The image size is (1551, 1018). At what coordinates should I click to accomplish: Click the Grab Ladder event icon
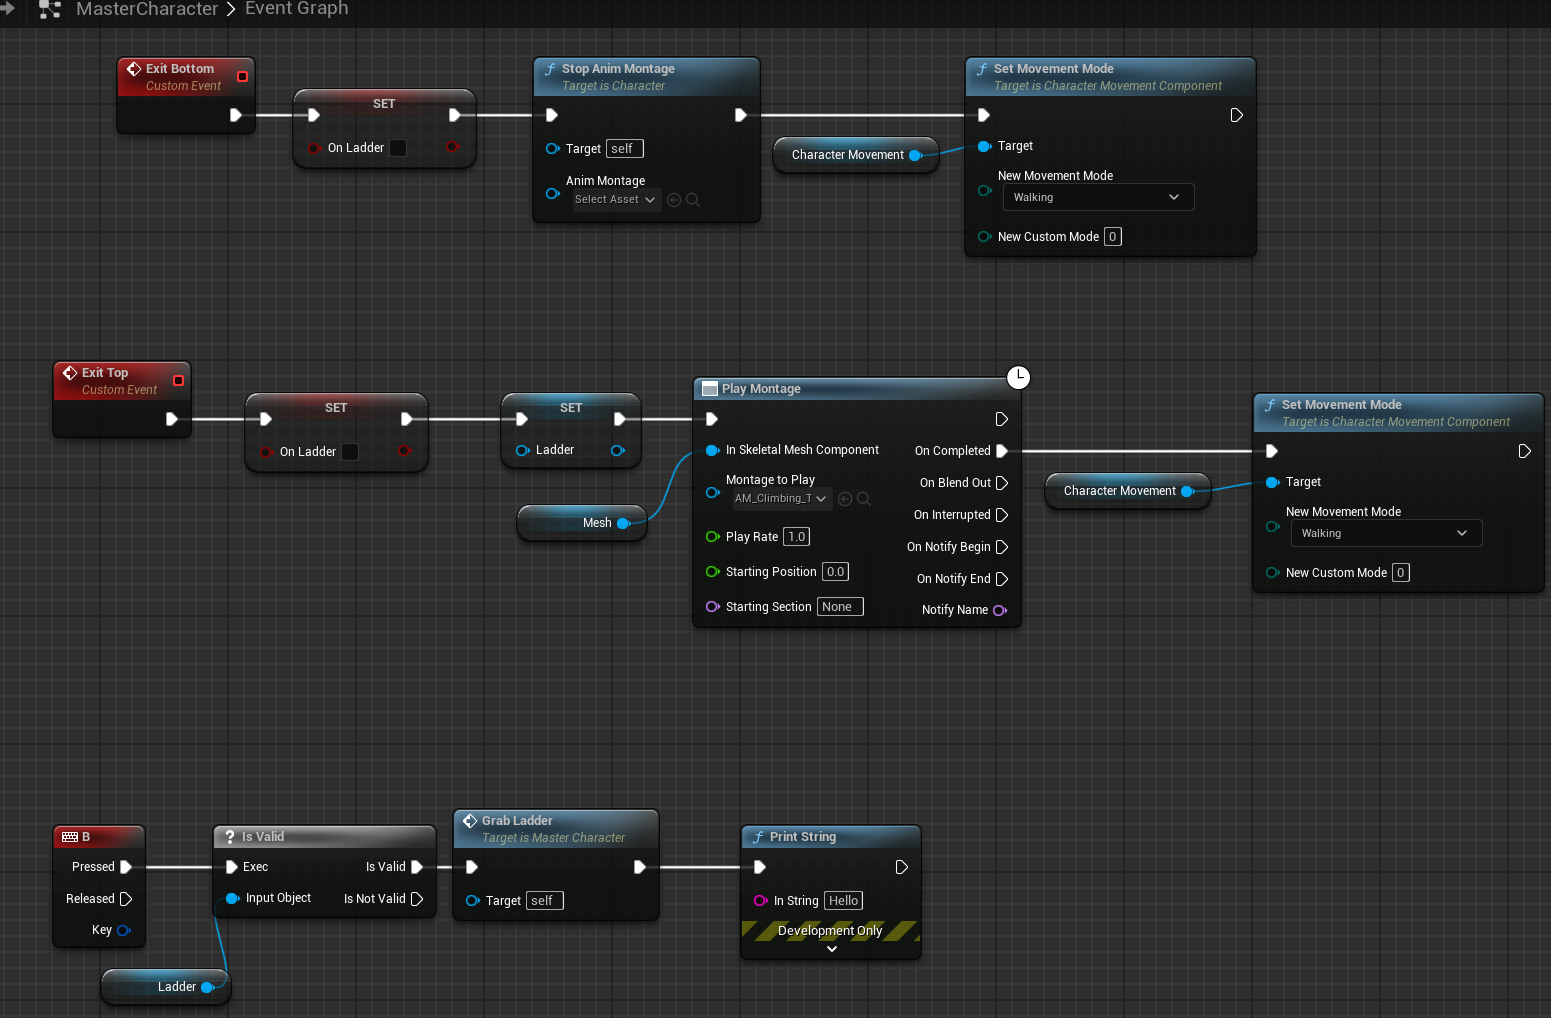[470, 821]
